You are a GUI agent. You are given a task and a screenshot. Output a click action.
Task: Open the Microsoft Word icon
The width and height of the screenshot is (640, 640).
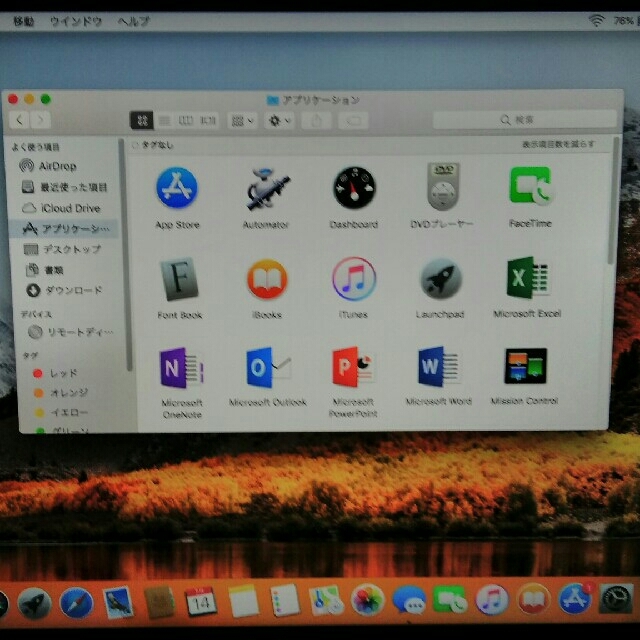[439, 367]
